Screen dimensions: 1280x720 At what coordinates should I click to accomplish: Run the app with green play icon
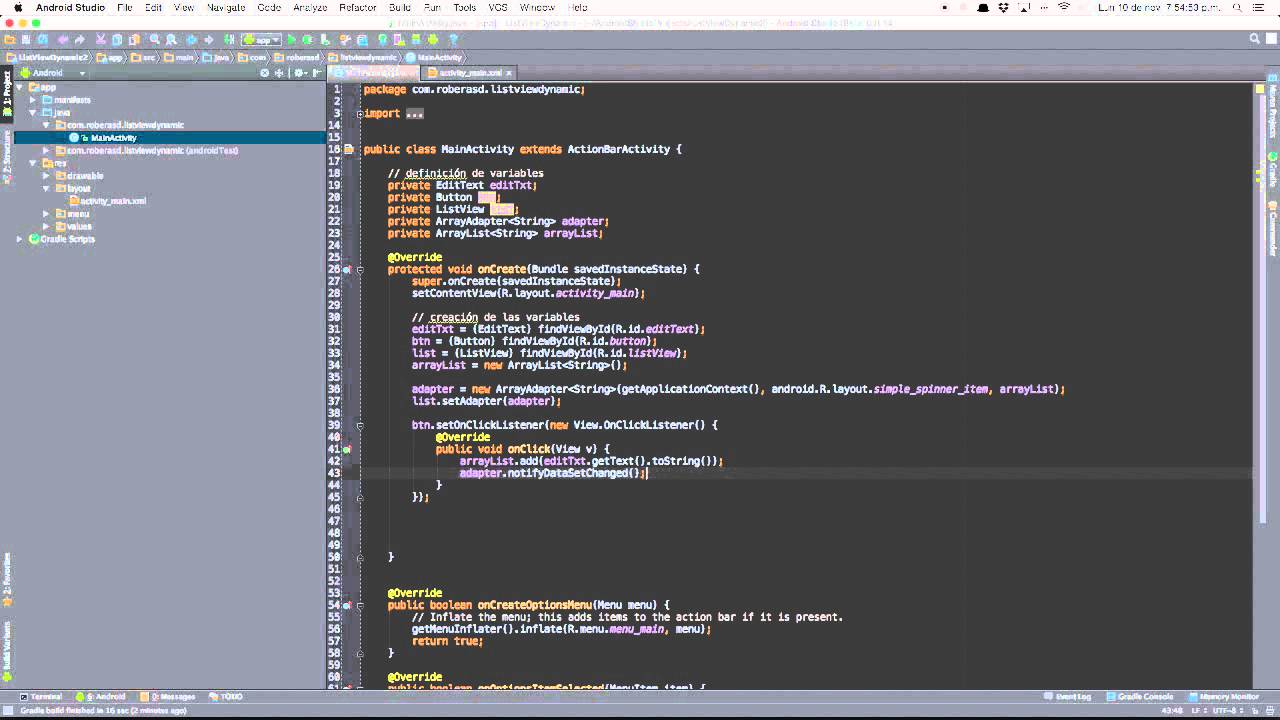(x=291, y=40)
